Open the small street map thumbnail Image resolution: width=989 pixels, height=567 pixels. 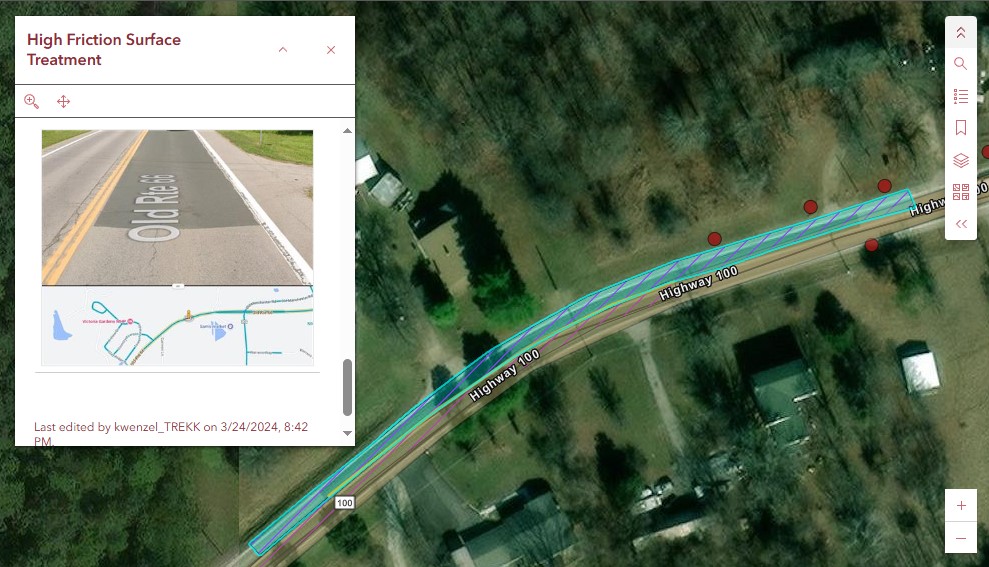177,325
